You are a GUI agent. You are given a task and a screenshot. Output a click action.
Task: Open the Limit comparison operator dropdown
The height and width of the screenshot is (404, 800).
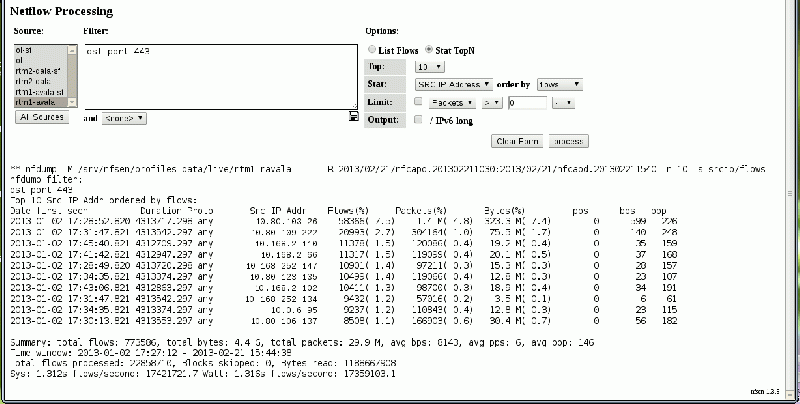point(492,103)
